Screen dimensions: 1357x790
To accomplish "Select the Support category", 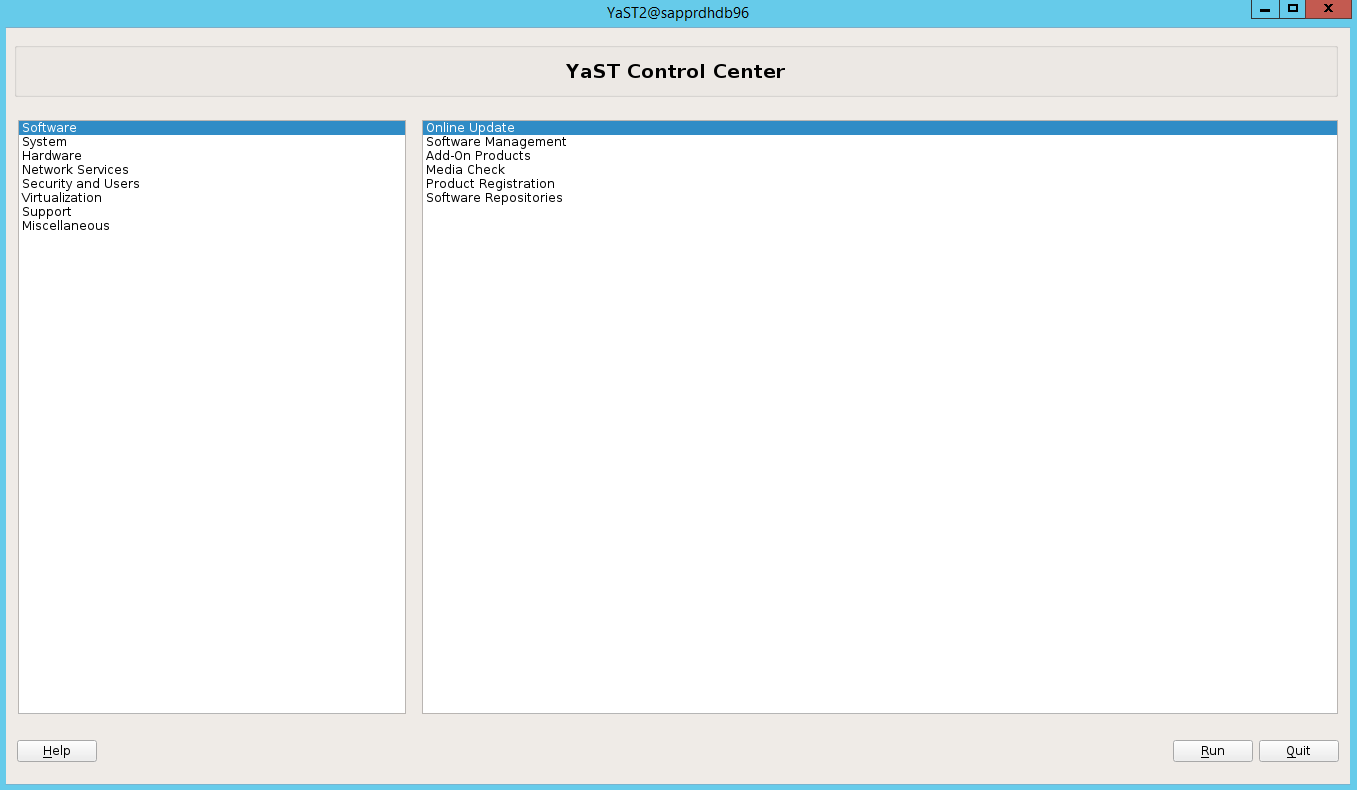I will (212, 212).
